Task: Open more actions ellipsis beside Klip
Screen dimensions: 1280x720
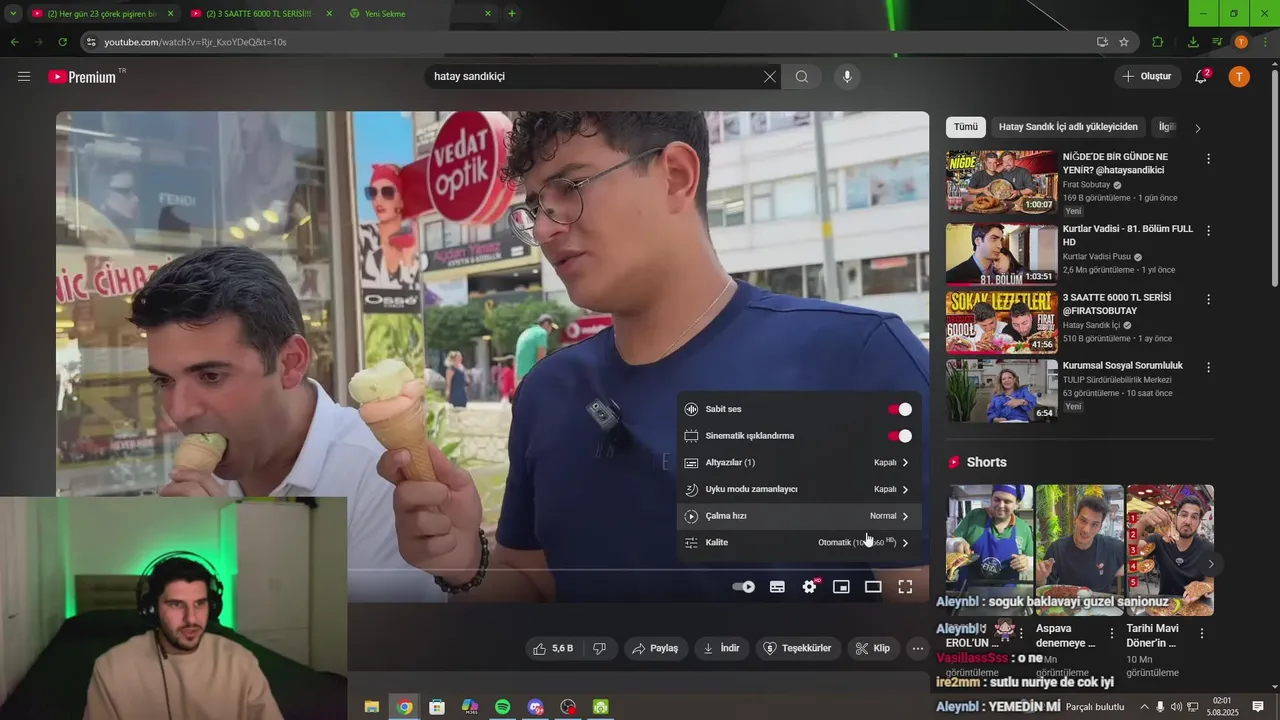Action: [917, 648]
